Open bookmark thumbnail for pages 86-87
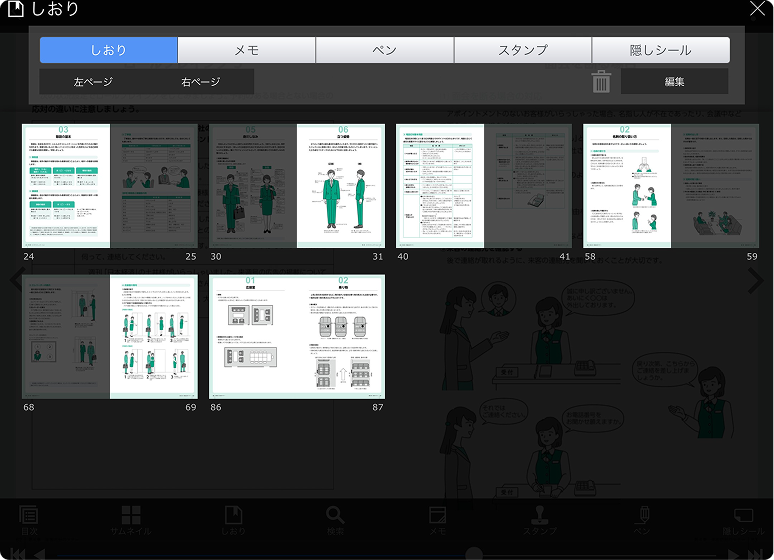This screenshot has height=560, width=774. pos(297,337)
